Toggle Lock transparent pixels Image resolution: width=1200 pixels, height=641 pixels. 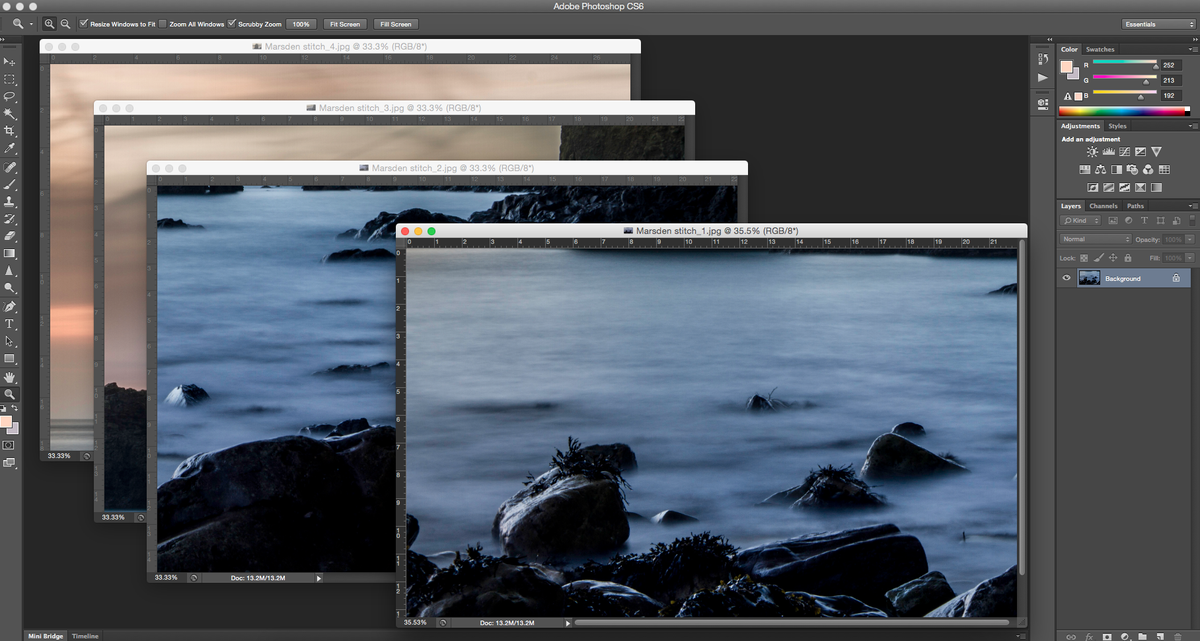click(x=1084, y=258)
